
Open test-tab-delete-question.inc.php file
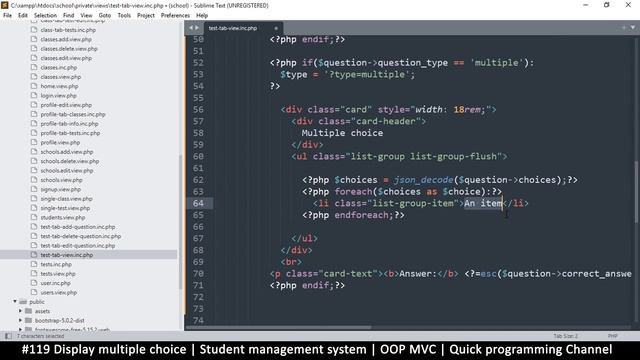click(x=81, y=236)
